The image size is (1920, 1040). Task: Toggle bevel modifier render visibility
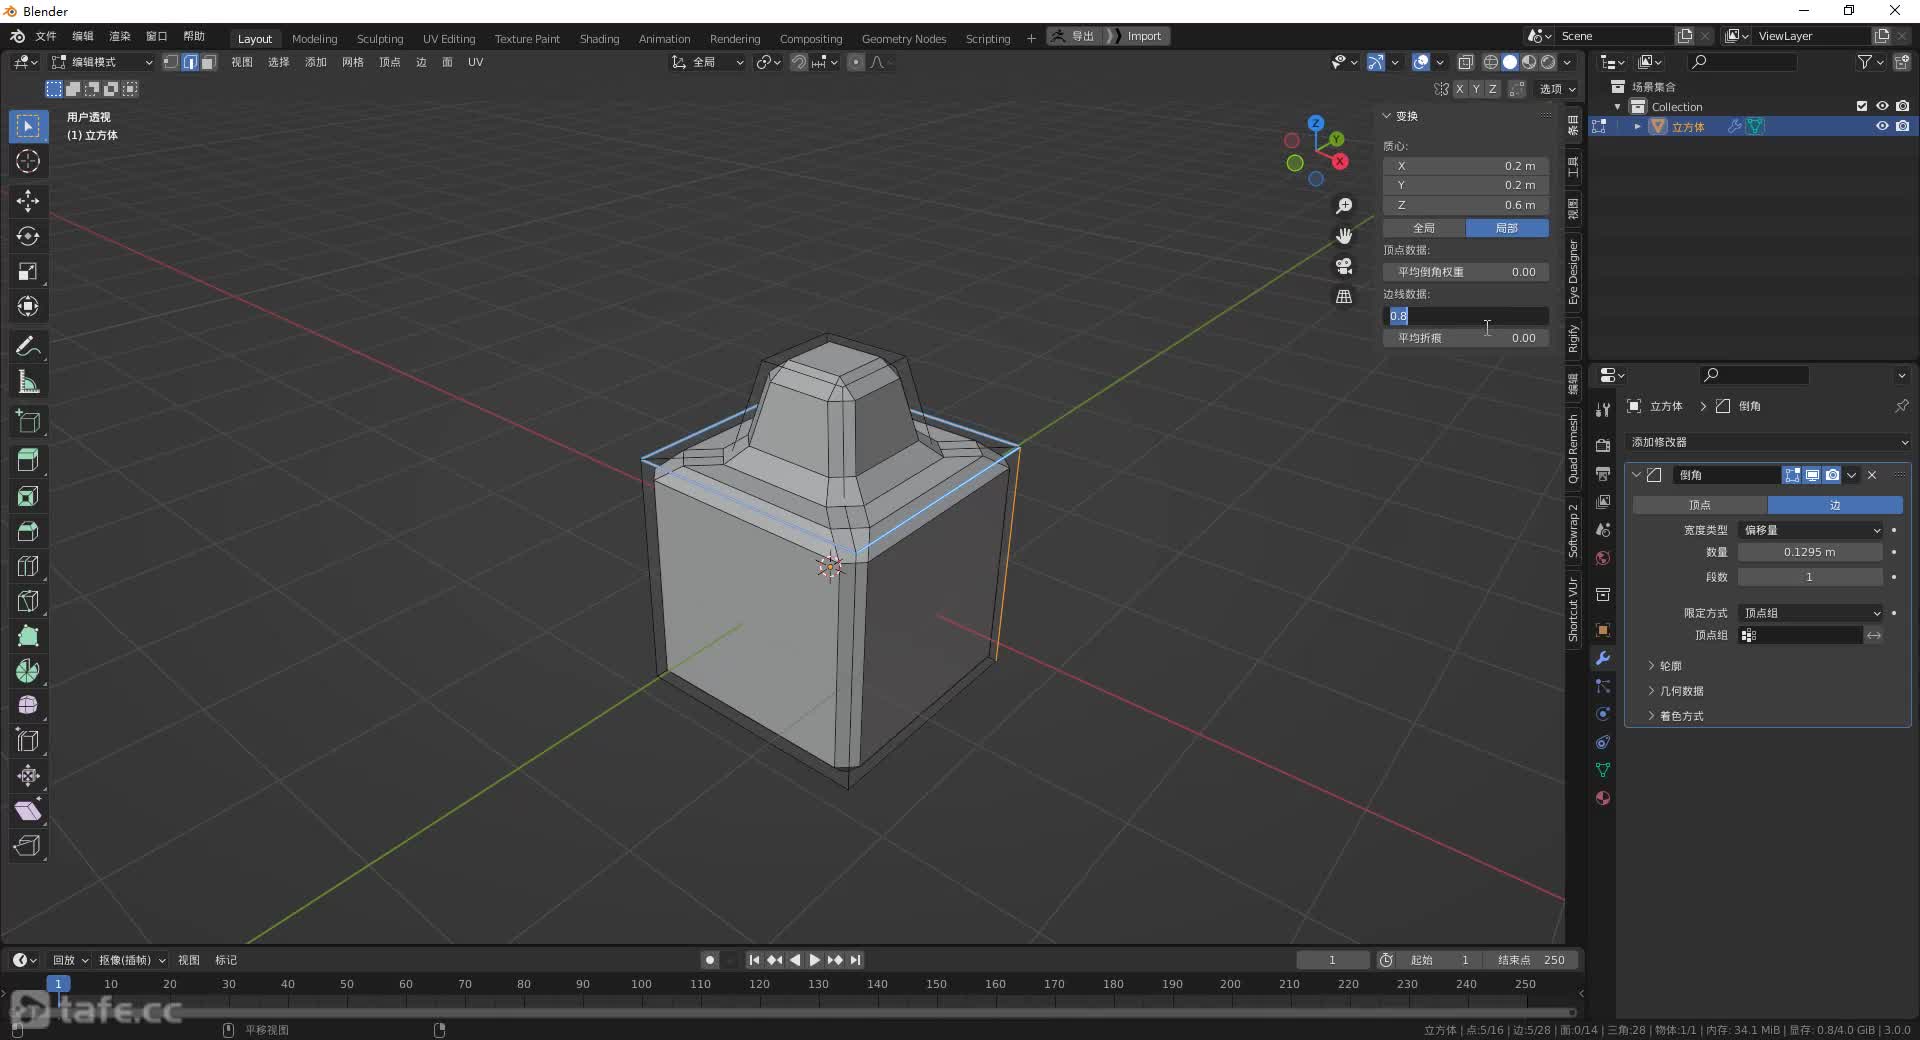pos(1832,475)
